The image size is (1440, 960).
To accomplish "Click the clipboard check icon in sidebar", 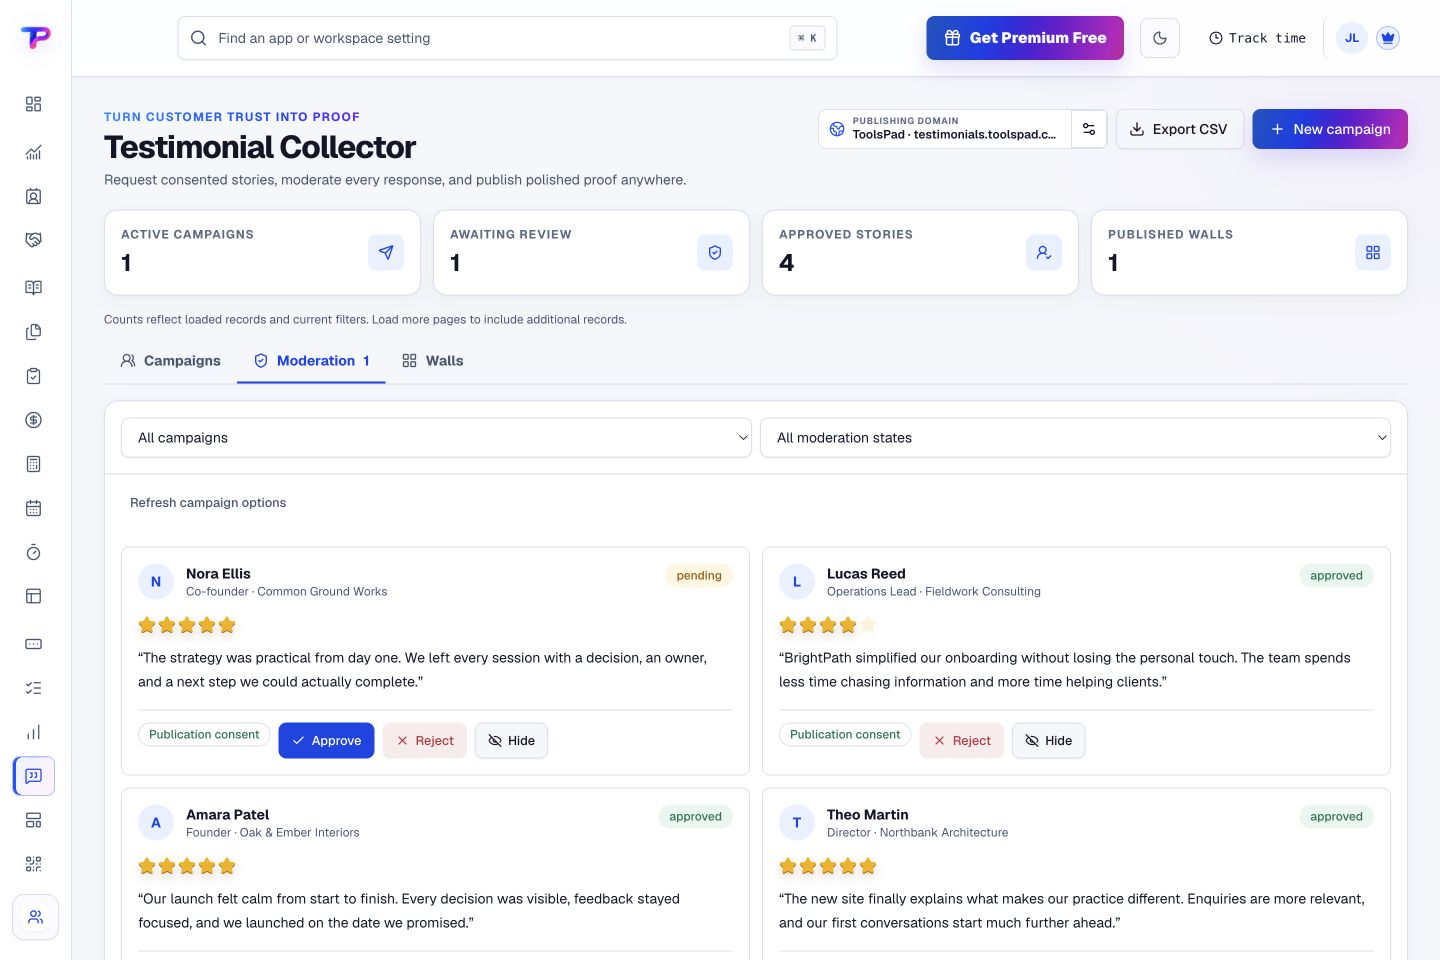I will pos(33,376).
